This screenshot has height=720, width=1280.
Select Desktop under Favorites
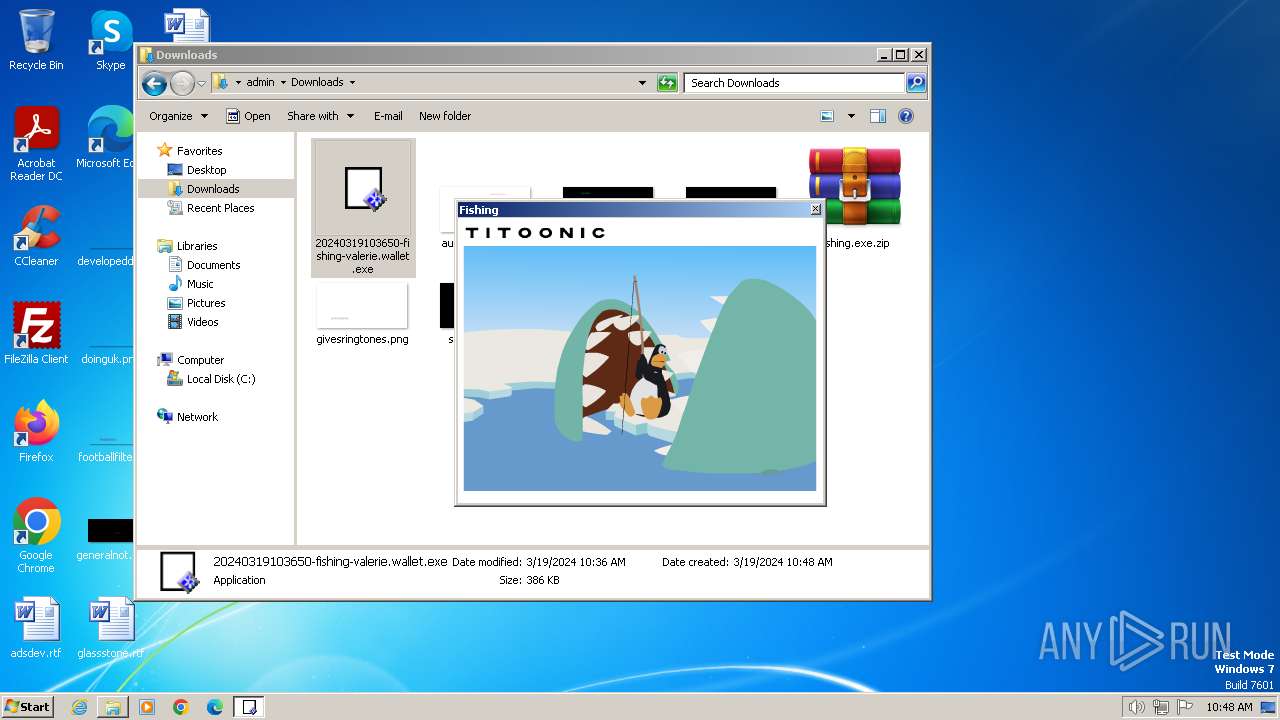click(206, 170)
